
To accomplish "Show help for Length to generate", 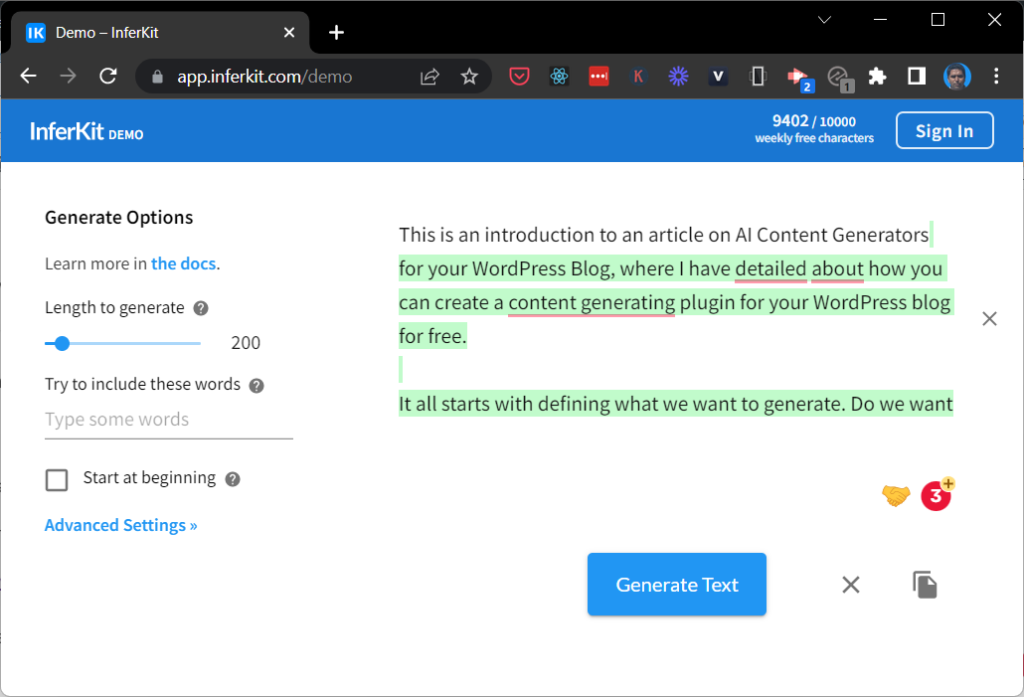I will [201, 308].
